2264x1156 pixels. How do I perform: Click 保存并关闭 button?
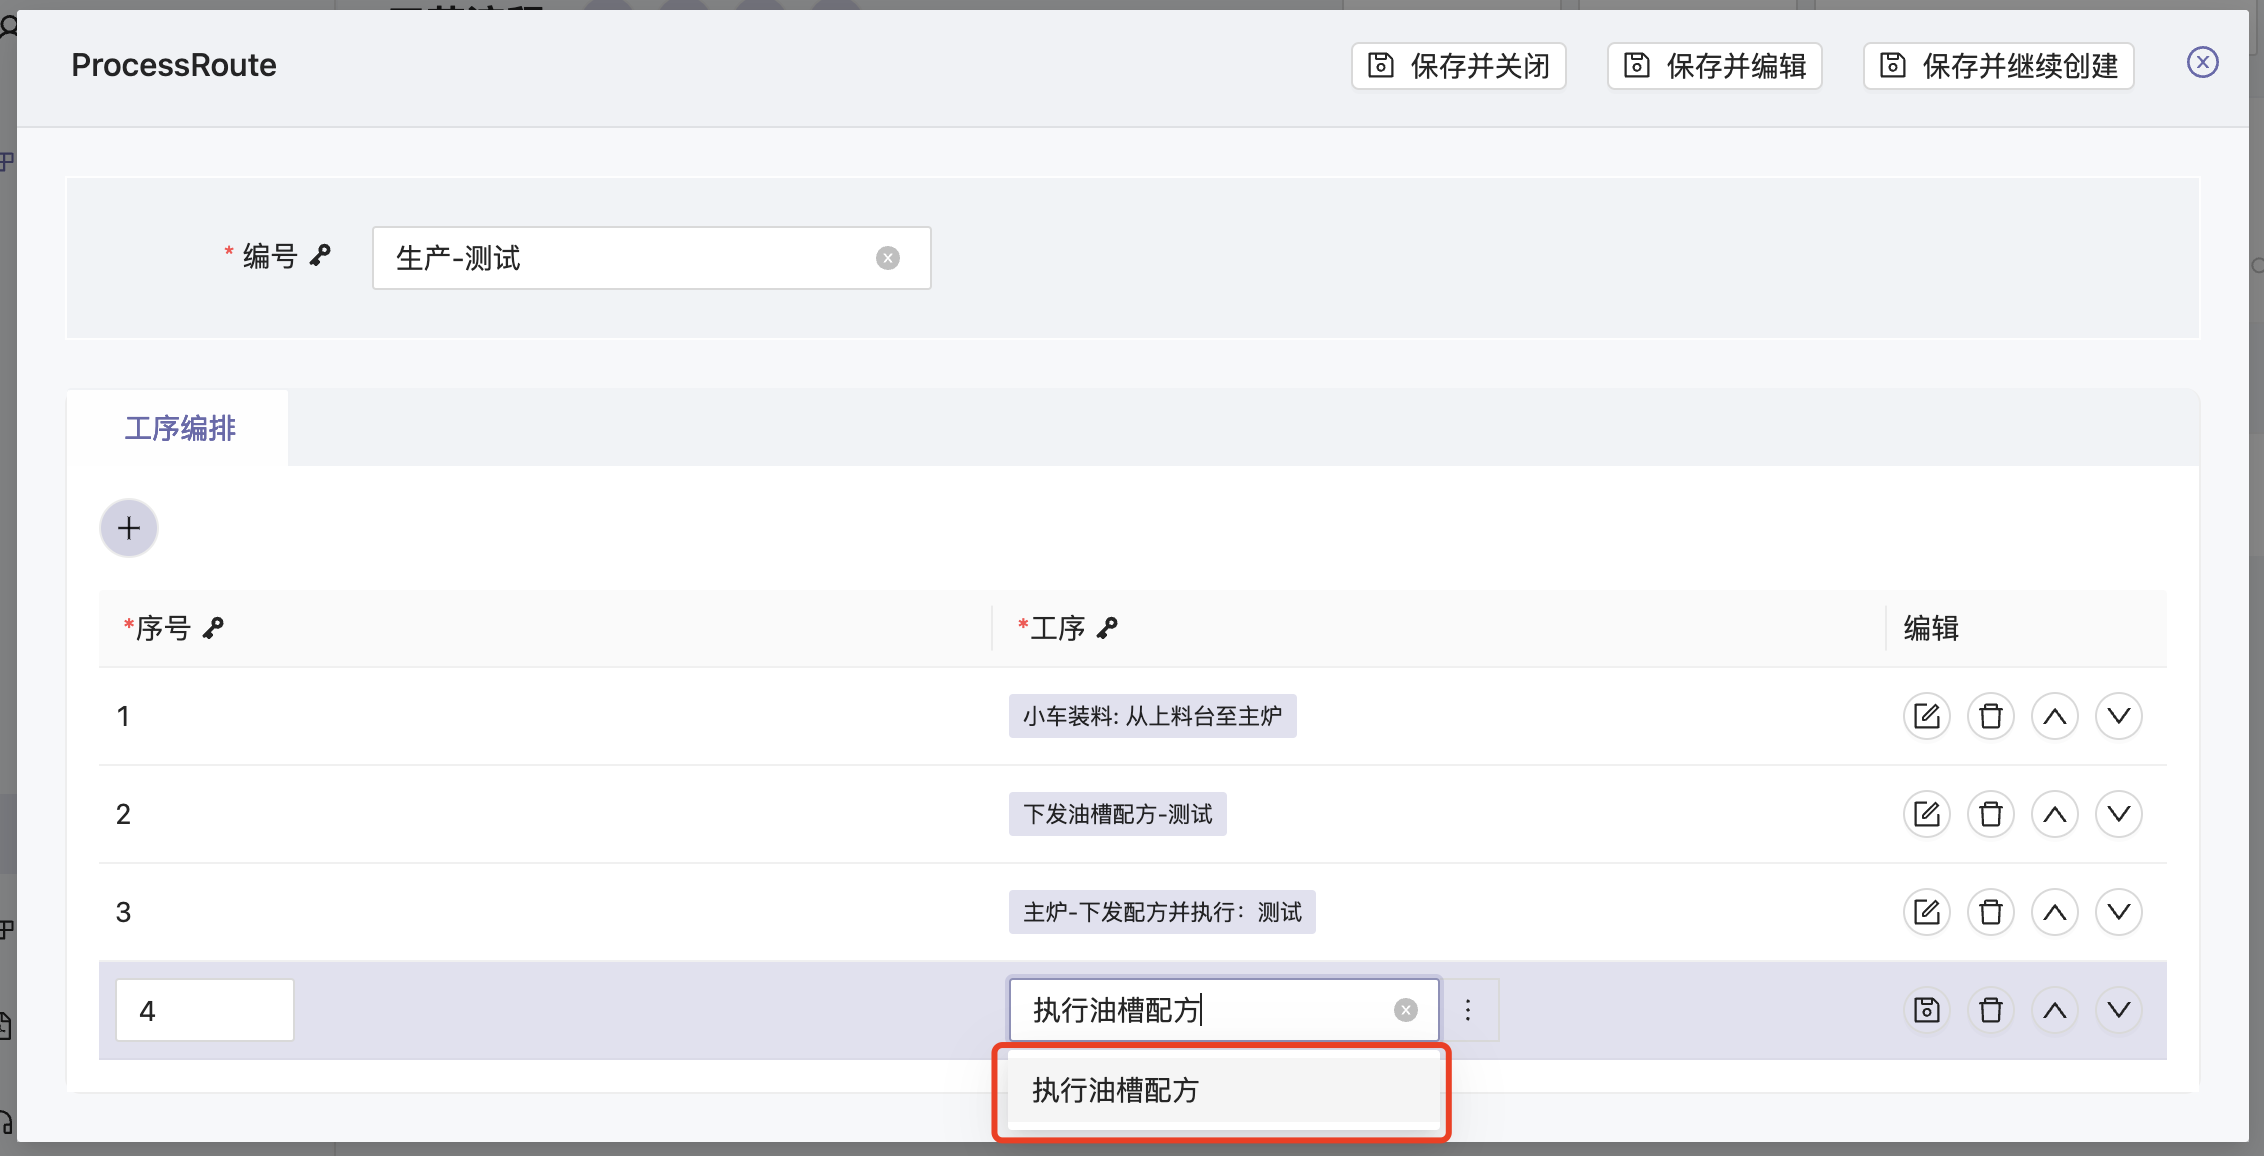point(1458,66)
